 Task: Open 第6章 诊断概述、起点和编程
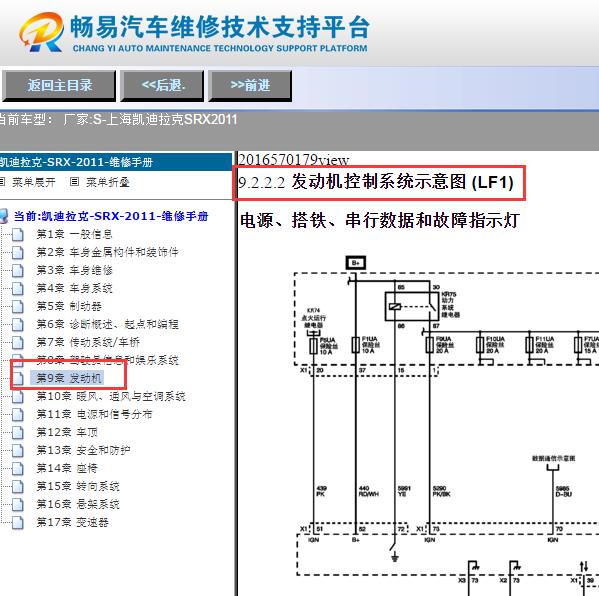tap(107, 324)
